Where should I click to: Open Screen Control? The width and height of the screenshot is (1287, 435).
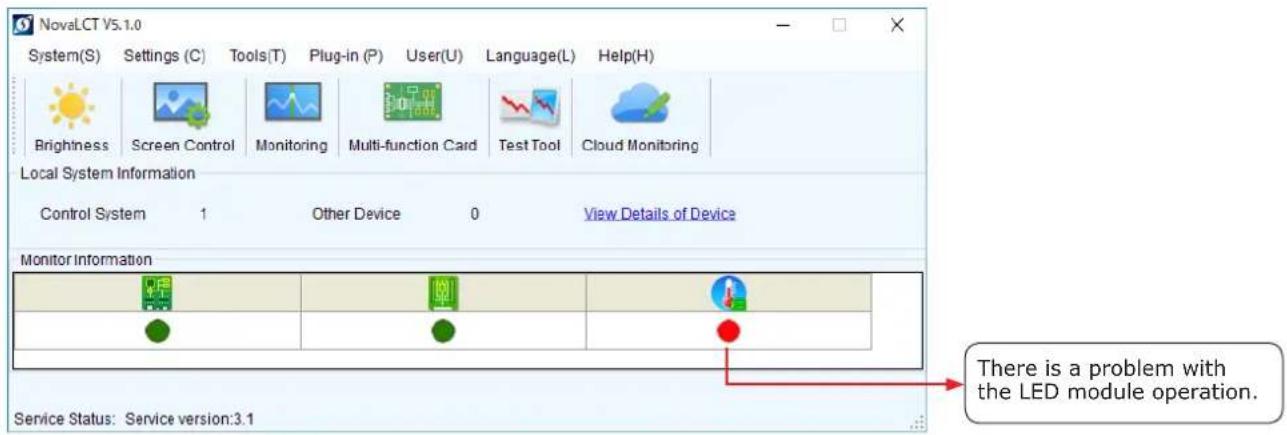(x=183, y=118)
